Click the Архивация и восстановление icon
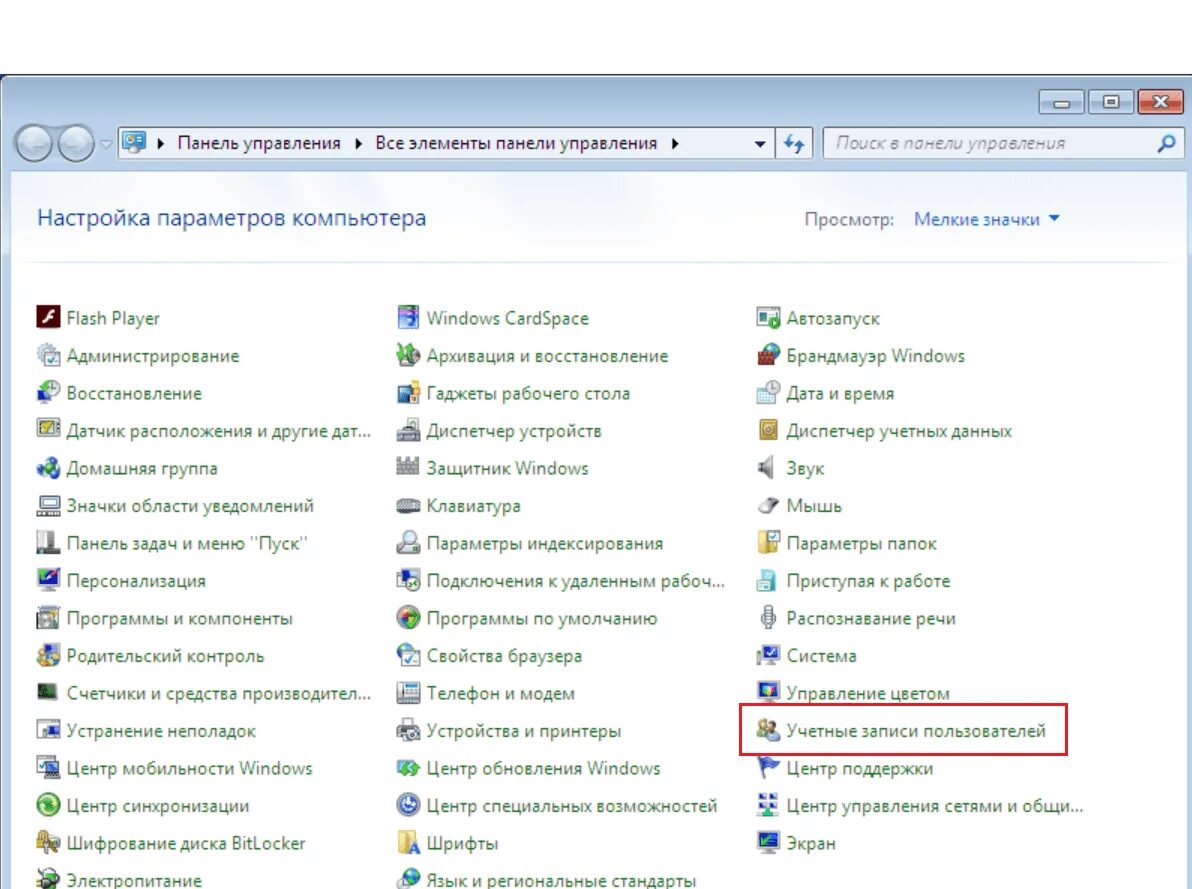This screenshot has width=1192, height=889. tap(408, 354)
